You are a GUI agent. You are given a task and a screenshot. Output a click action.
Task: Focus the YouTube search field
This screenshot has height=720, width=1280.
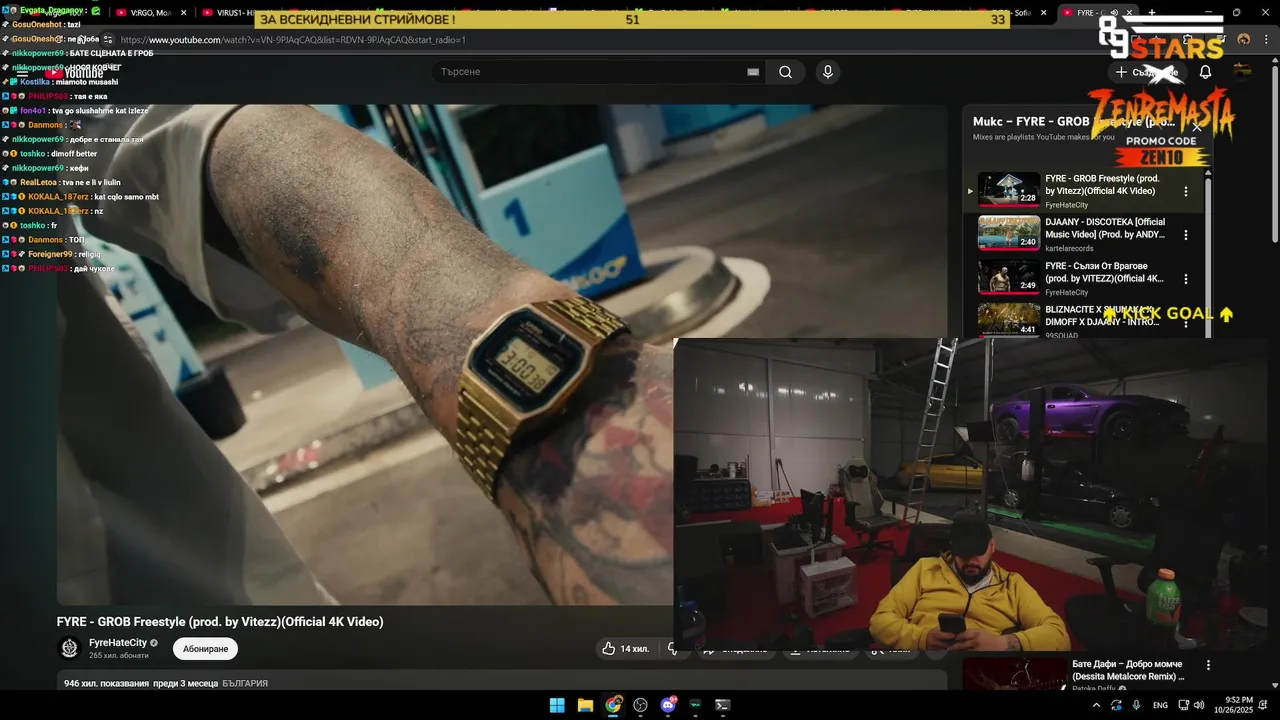click(590, 72)
